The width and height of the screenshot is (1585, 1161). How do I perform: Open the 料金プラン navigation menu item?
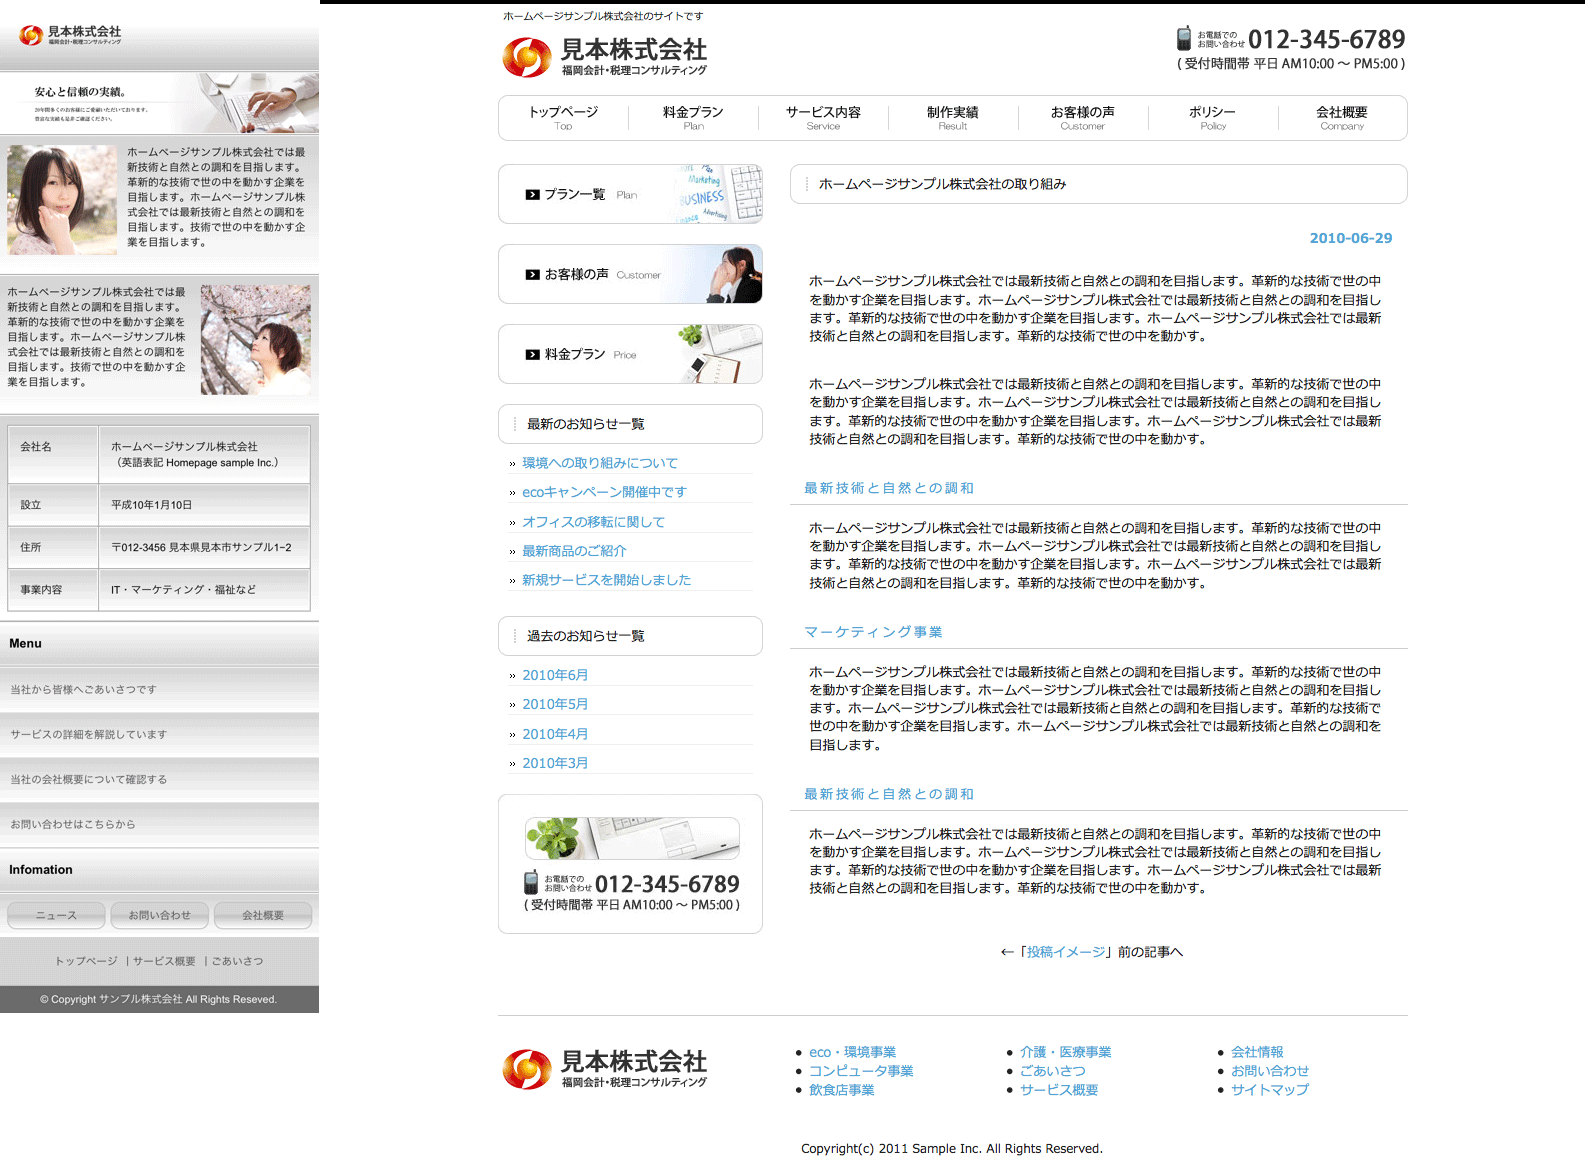click(693, 117)
